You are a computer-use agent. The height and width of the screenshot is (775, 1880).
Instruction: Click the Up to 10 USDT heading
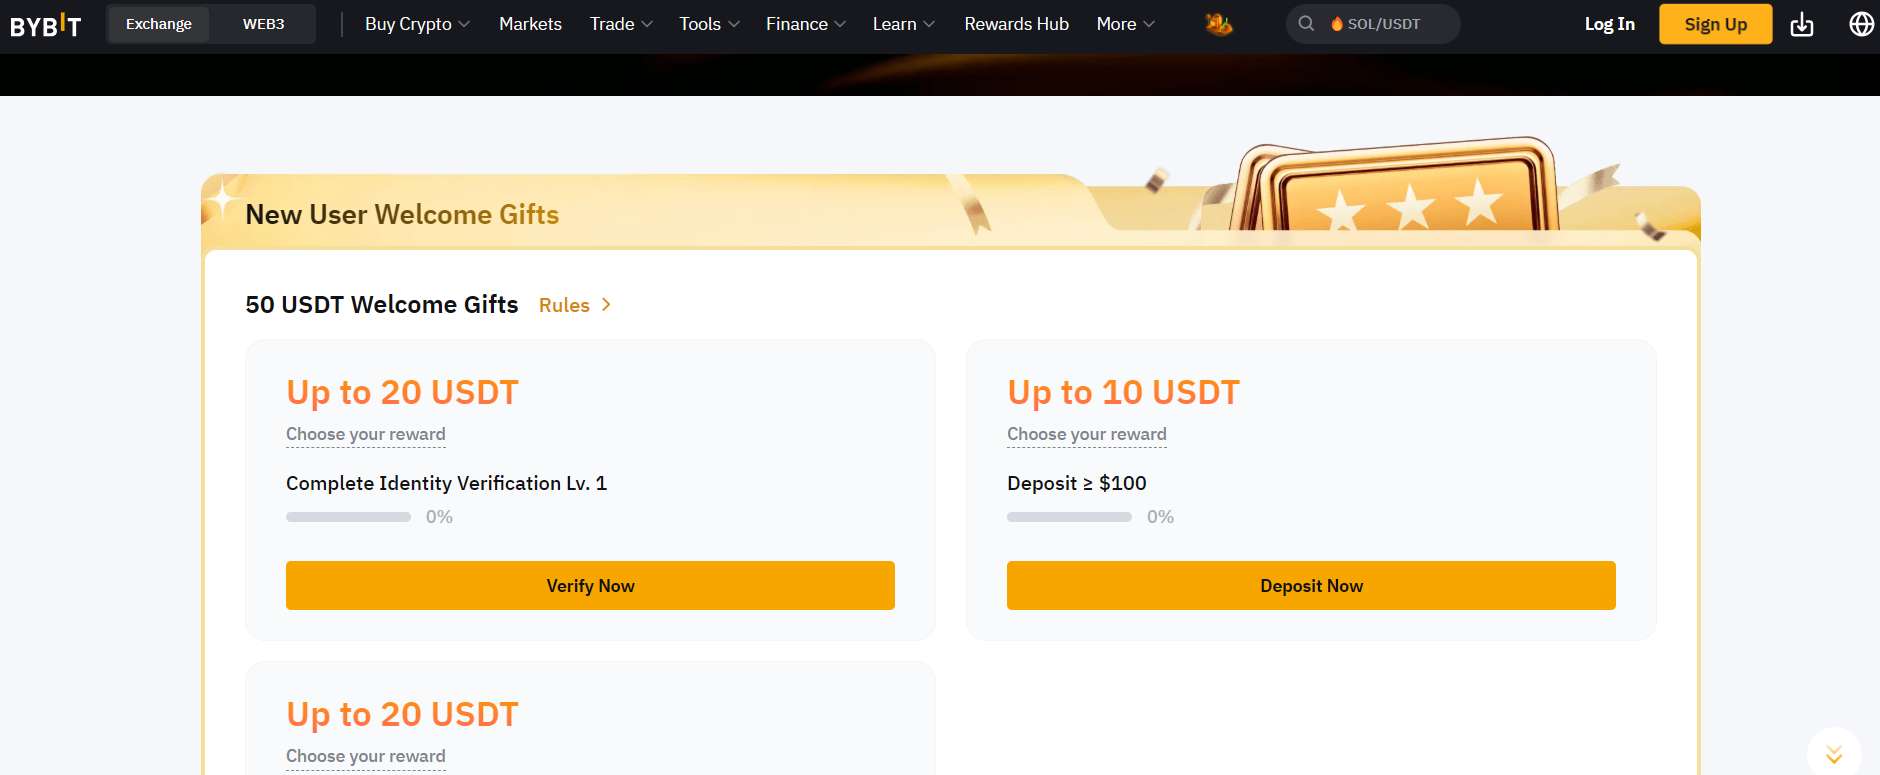[x=1123, y=392]
